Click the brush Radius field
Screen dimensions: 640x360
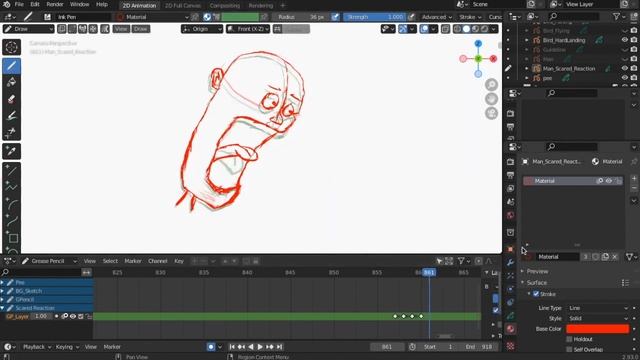[301, 17]
